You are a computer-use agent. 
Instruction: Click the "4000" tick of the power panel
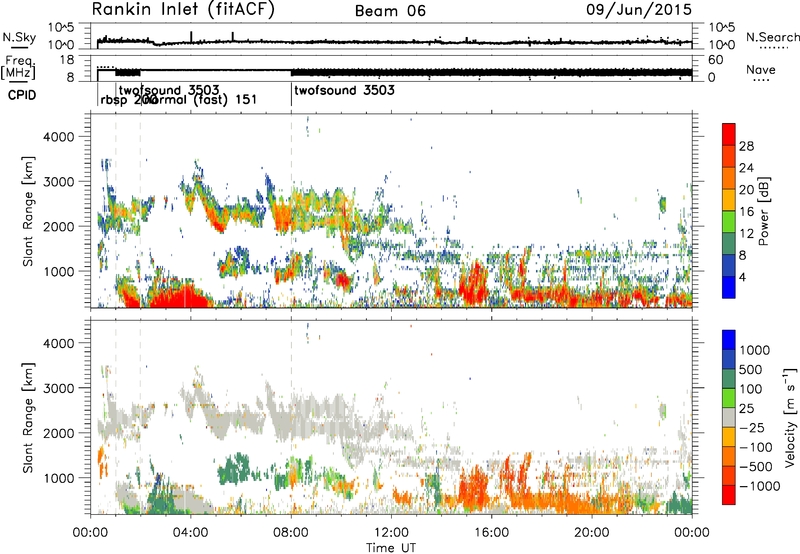59,137
